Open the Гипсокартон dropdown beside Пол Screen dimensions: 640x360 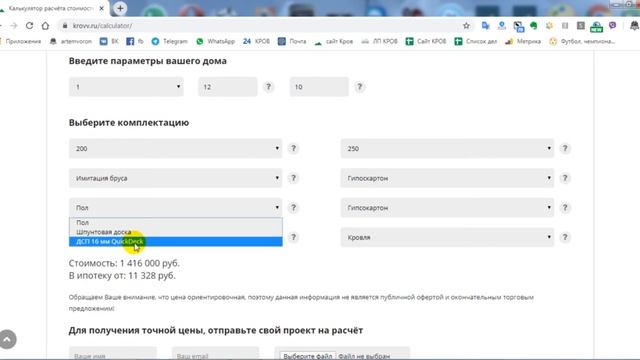tap(447, 208)
